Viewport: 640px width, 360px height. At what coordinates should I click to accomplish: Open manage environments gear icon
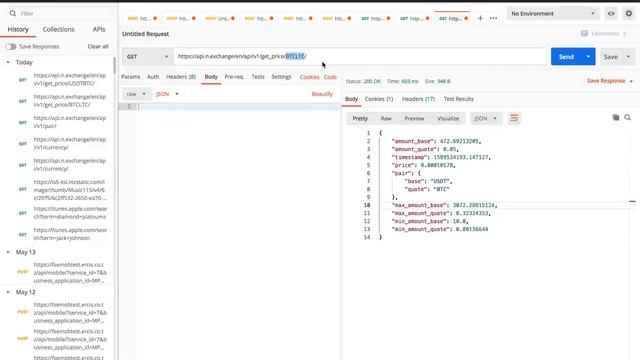[x=629, y=13]
